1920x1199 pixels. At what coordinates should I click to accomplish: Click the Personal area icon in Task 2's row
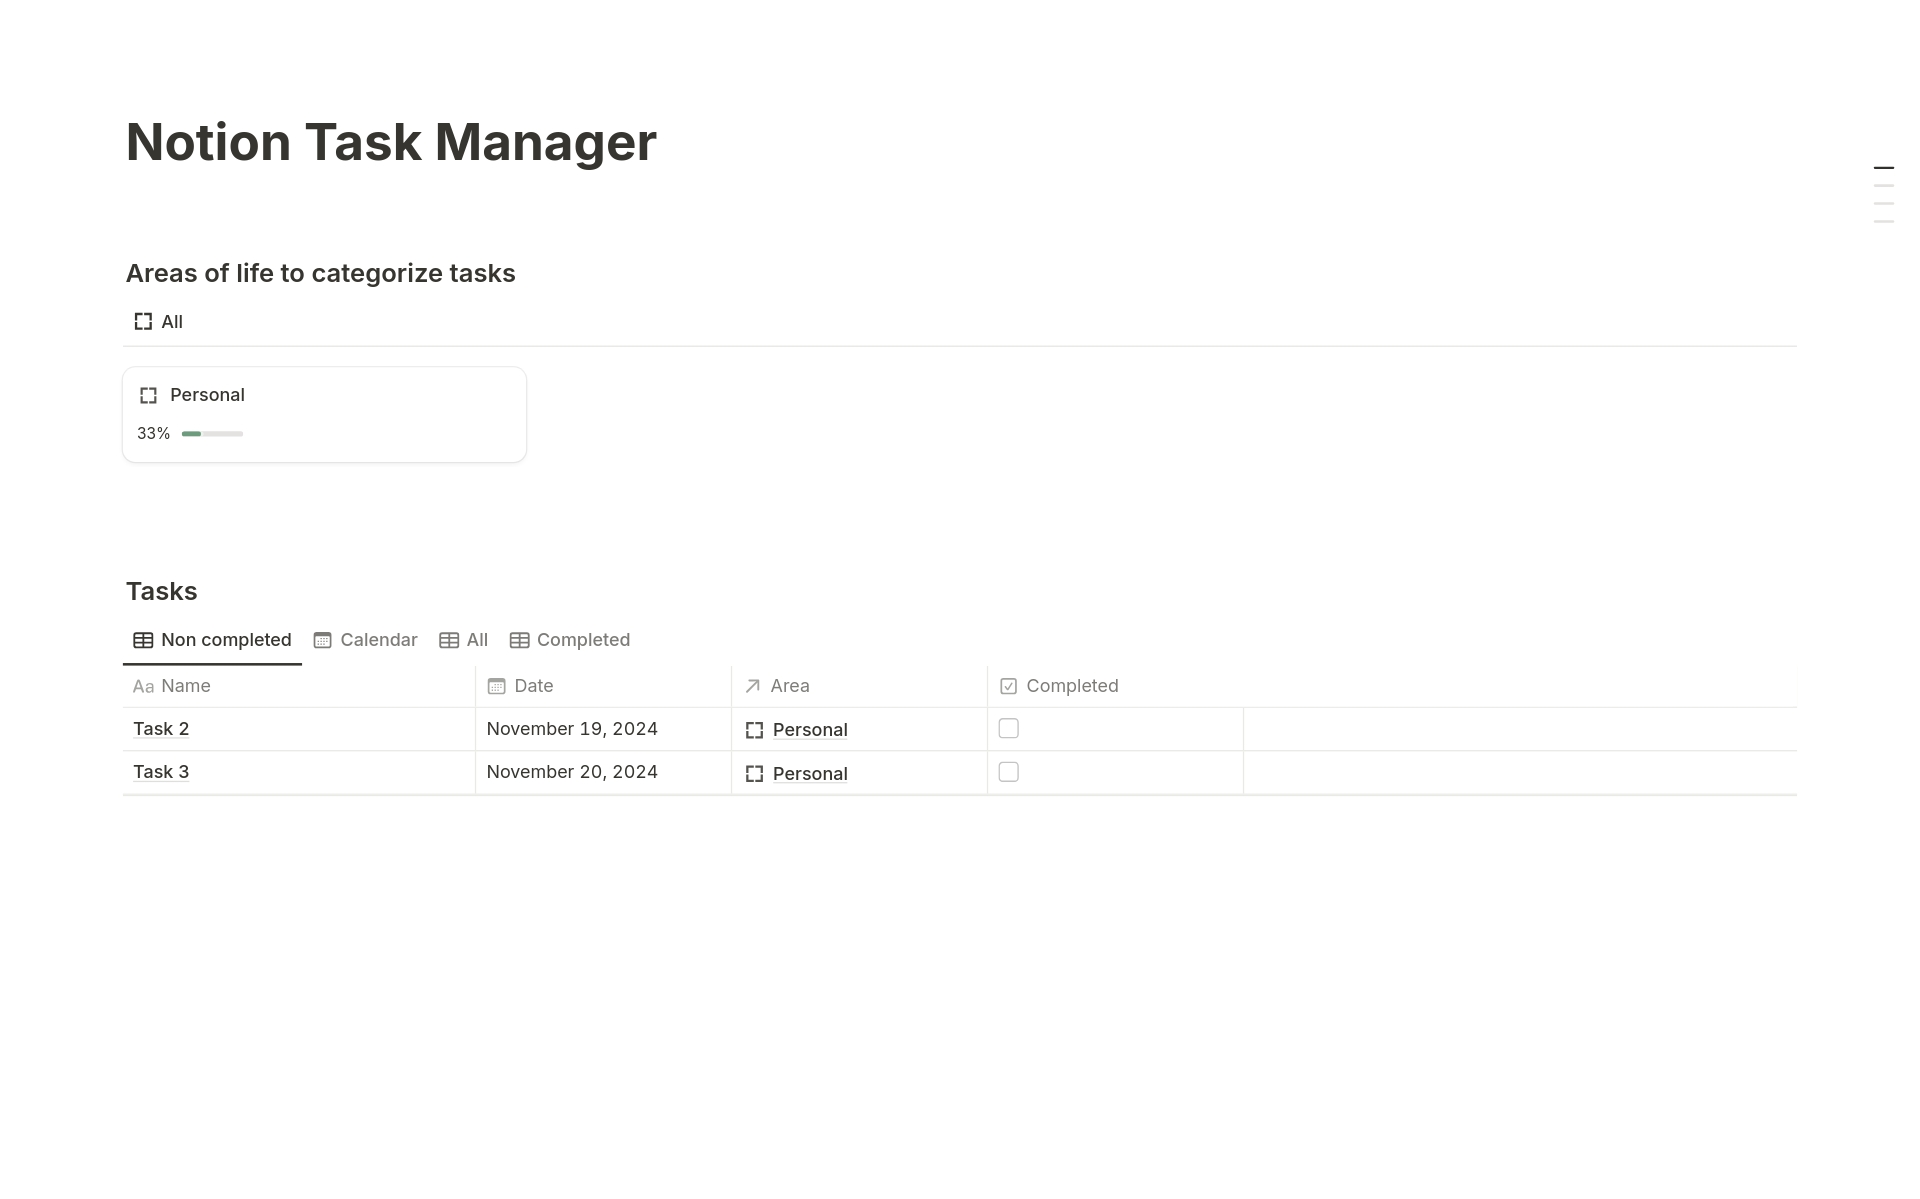[x=755, y=730]
